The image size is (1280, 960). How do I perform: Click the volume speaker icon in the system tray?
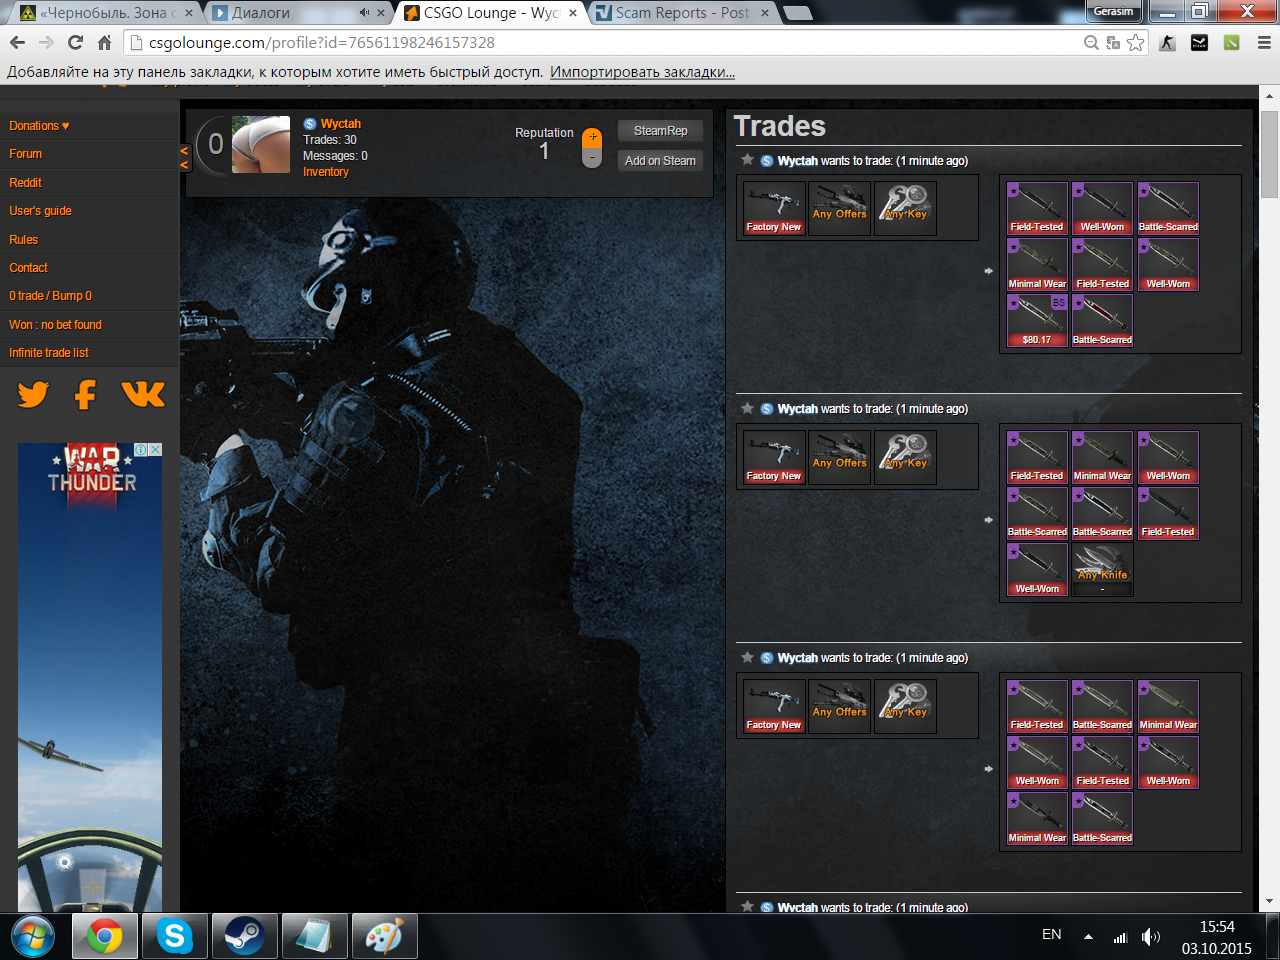click(1151, 937)
